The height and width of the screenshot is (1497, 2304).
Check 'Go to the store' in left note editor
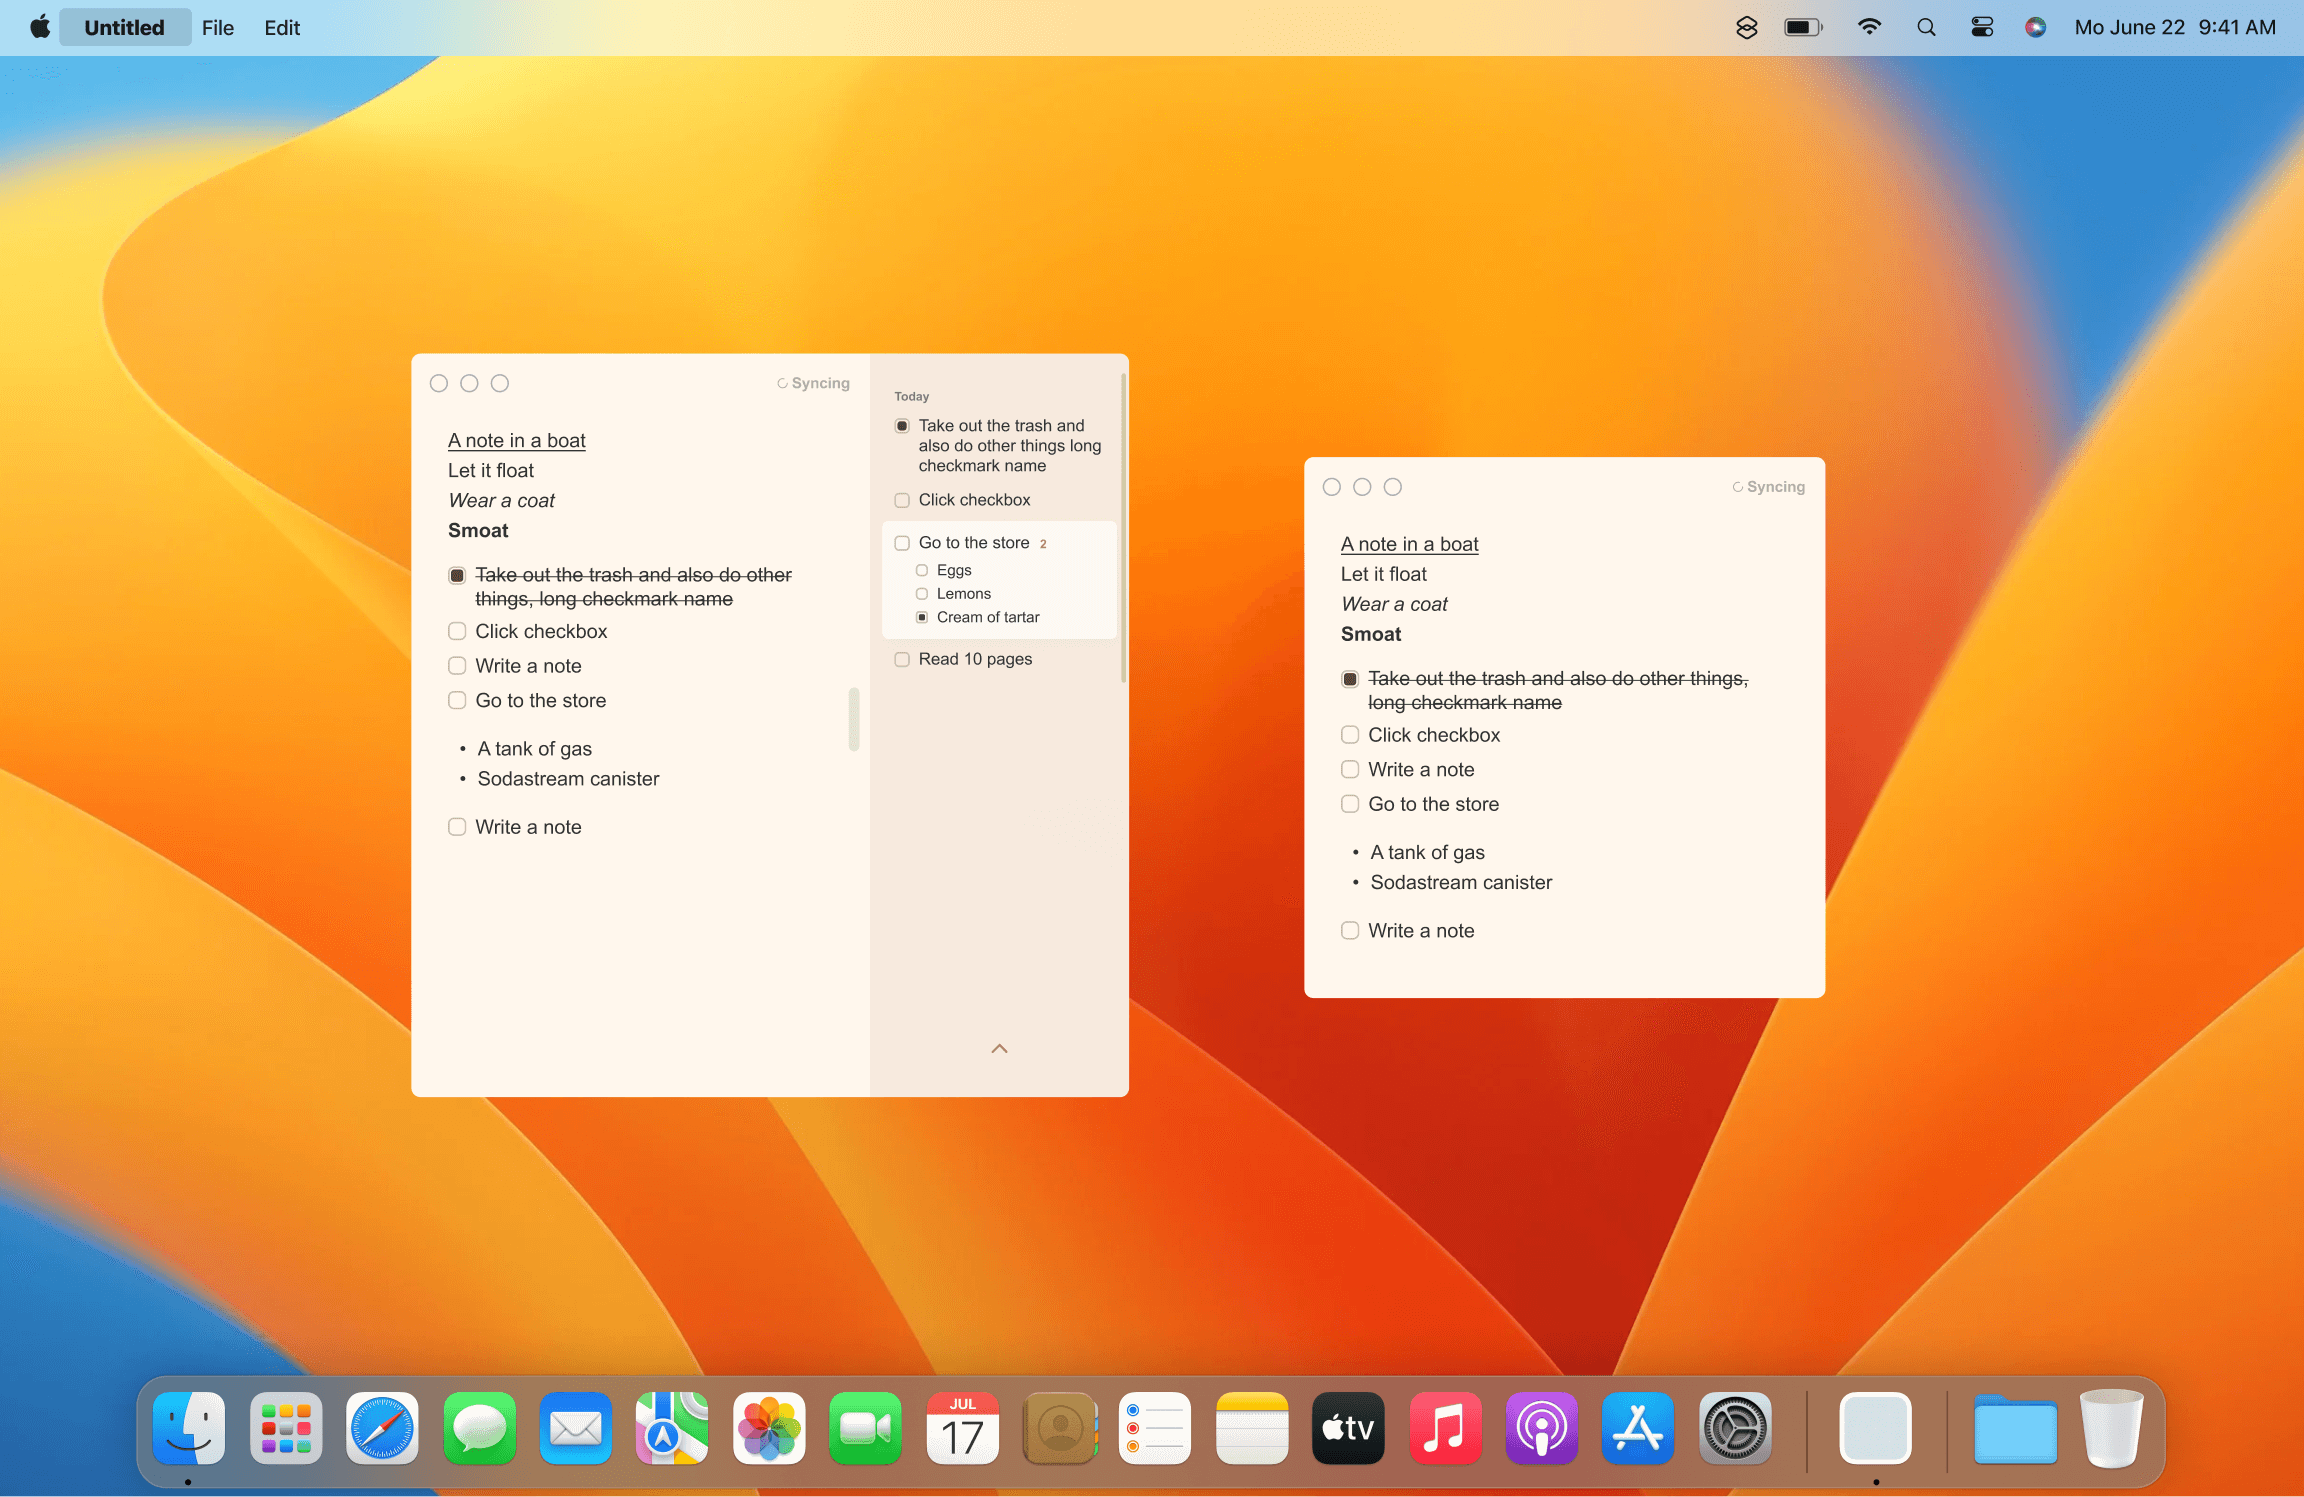(457, 700)
